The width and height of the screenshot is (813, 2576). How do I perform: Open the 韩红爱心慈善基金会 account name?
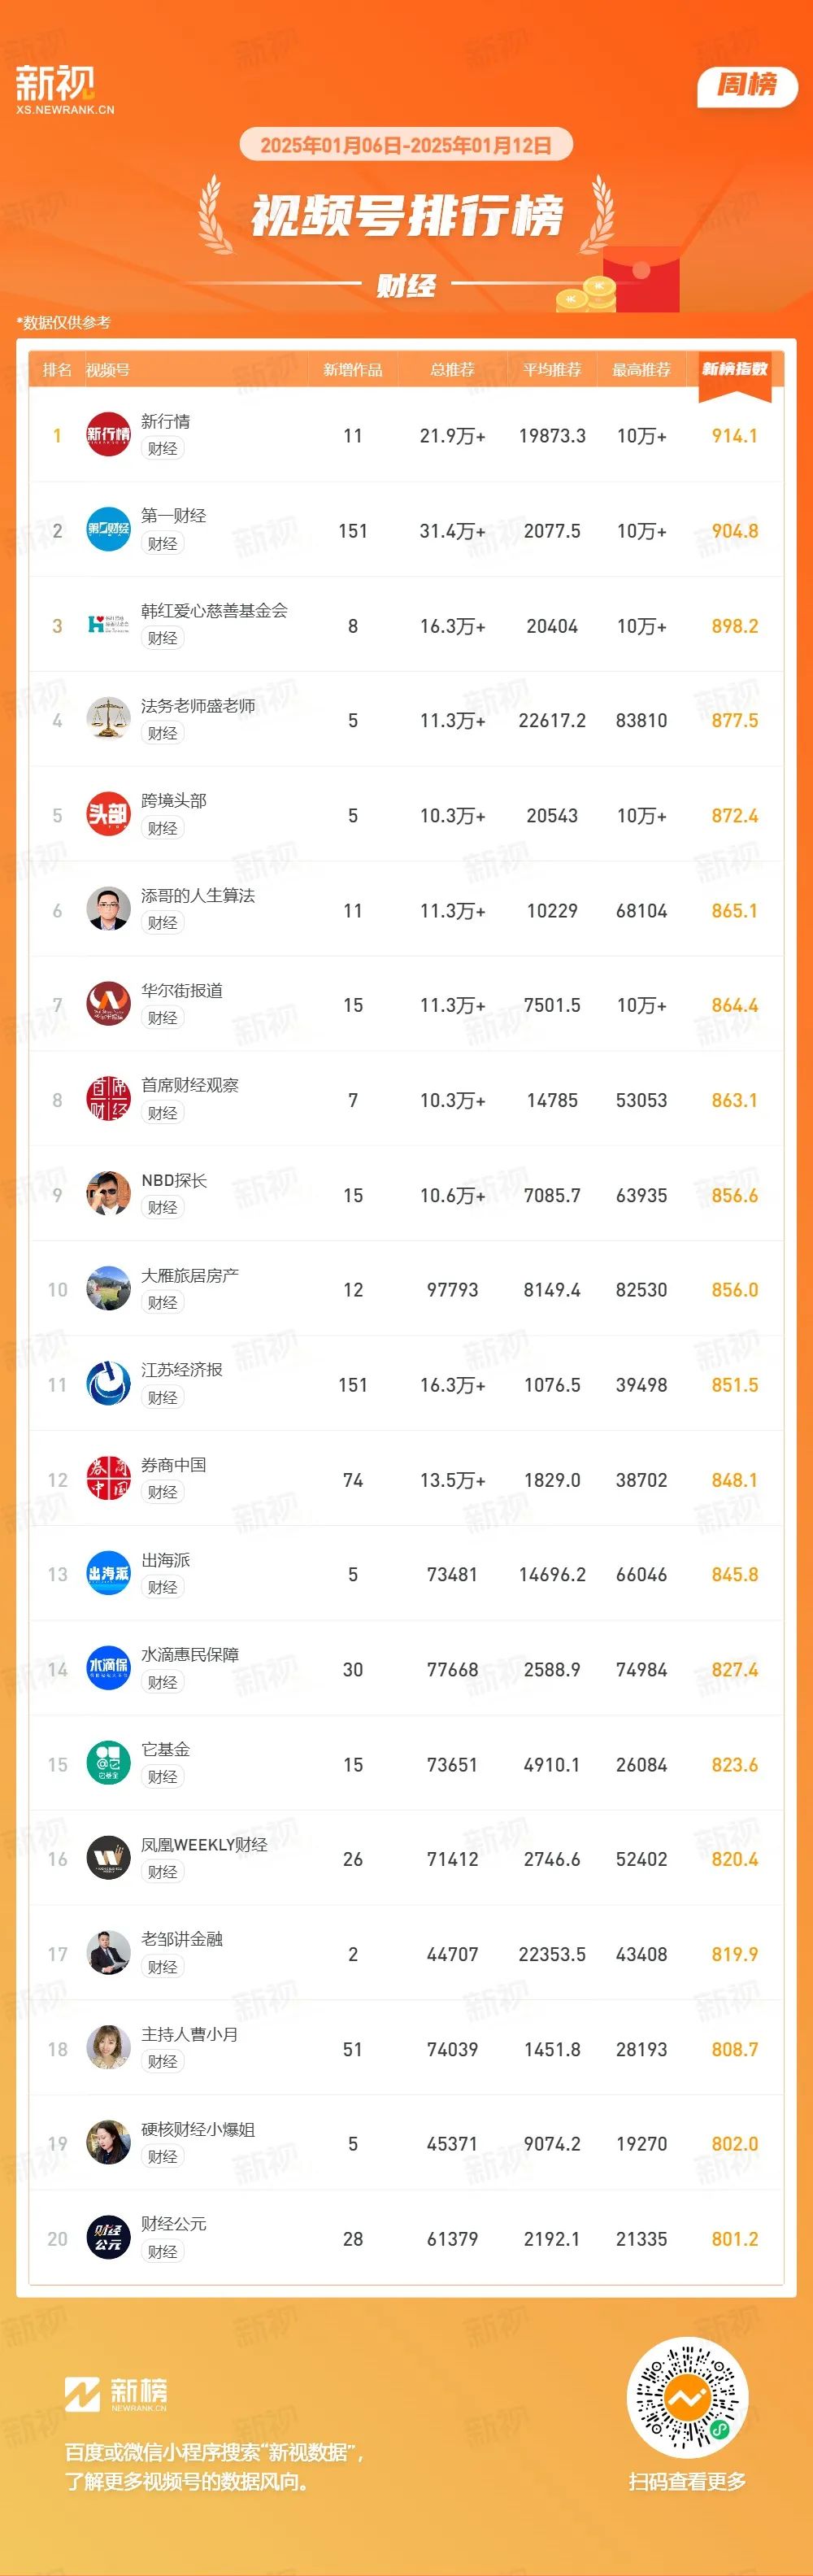click(214, 610)
